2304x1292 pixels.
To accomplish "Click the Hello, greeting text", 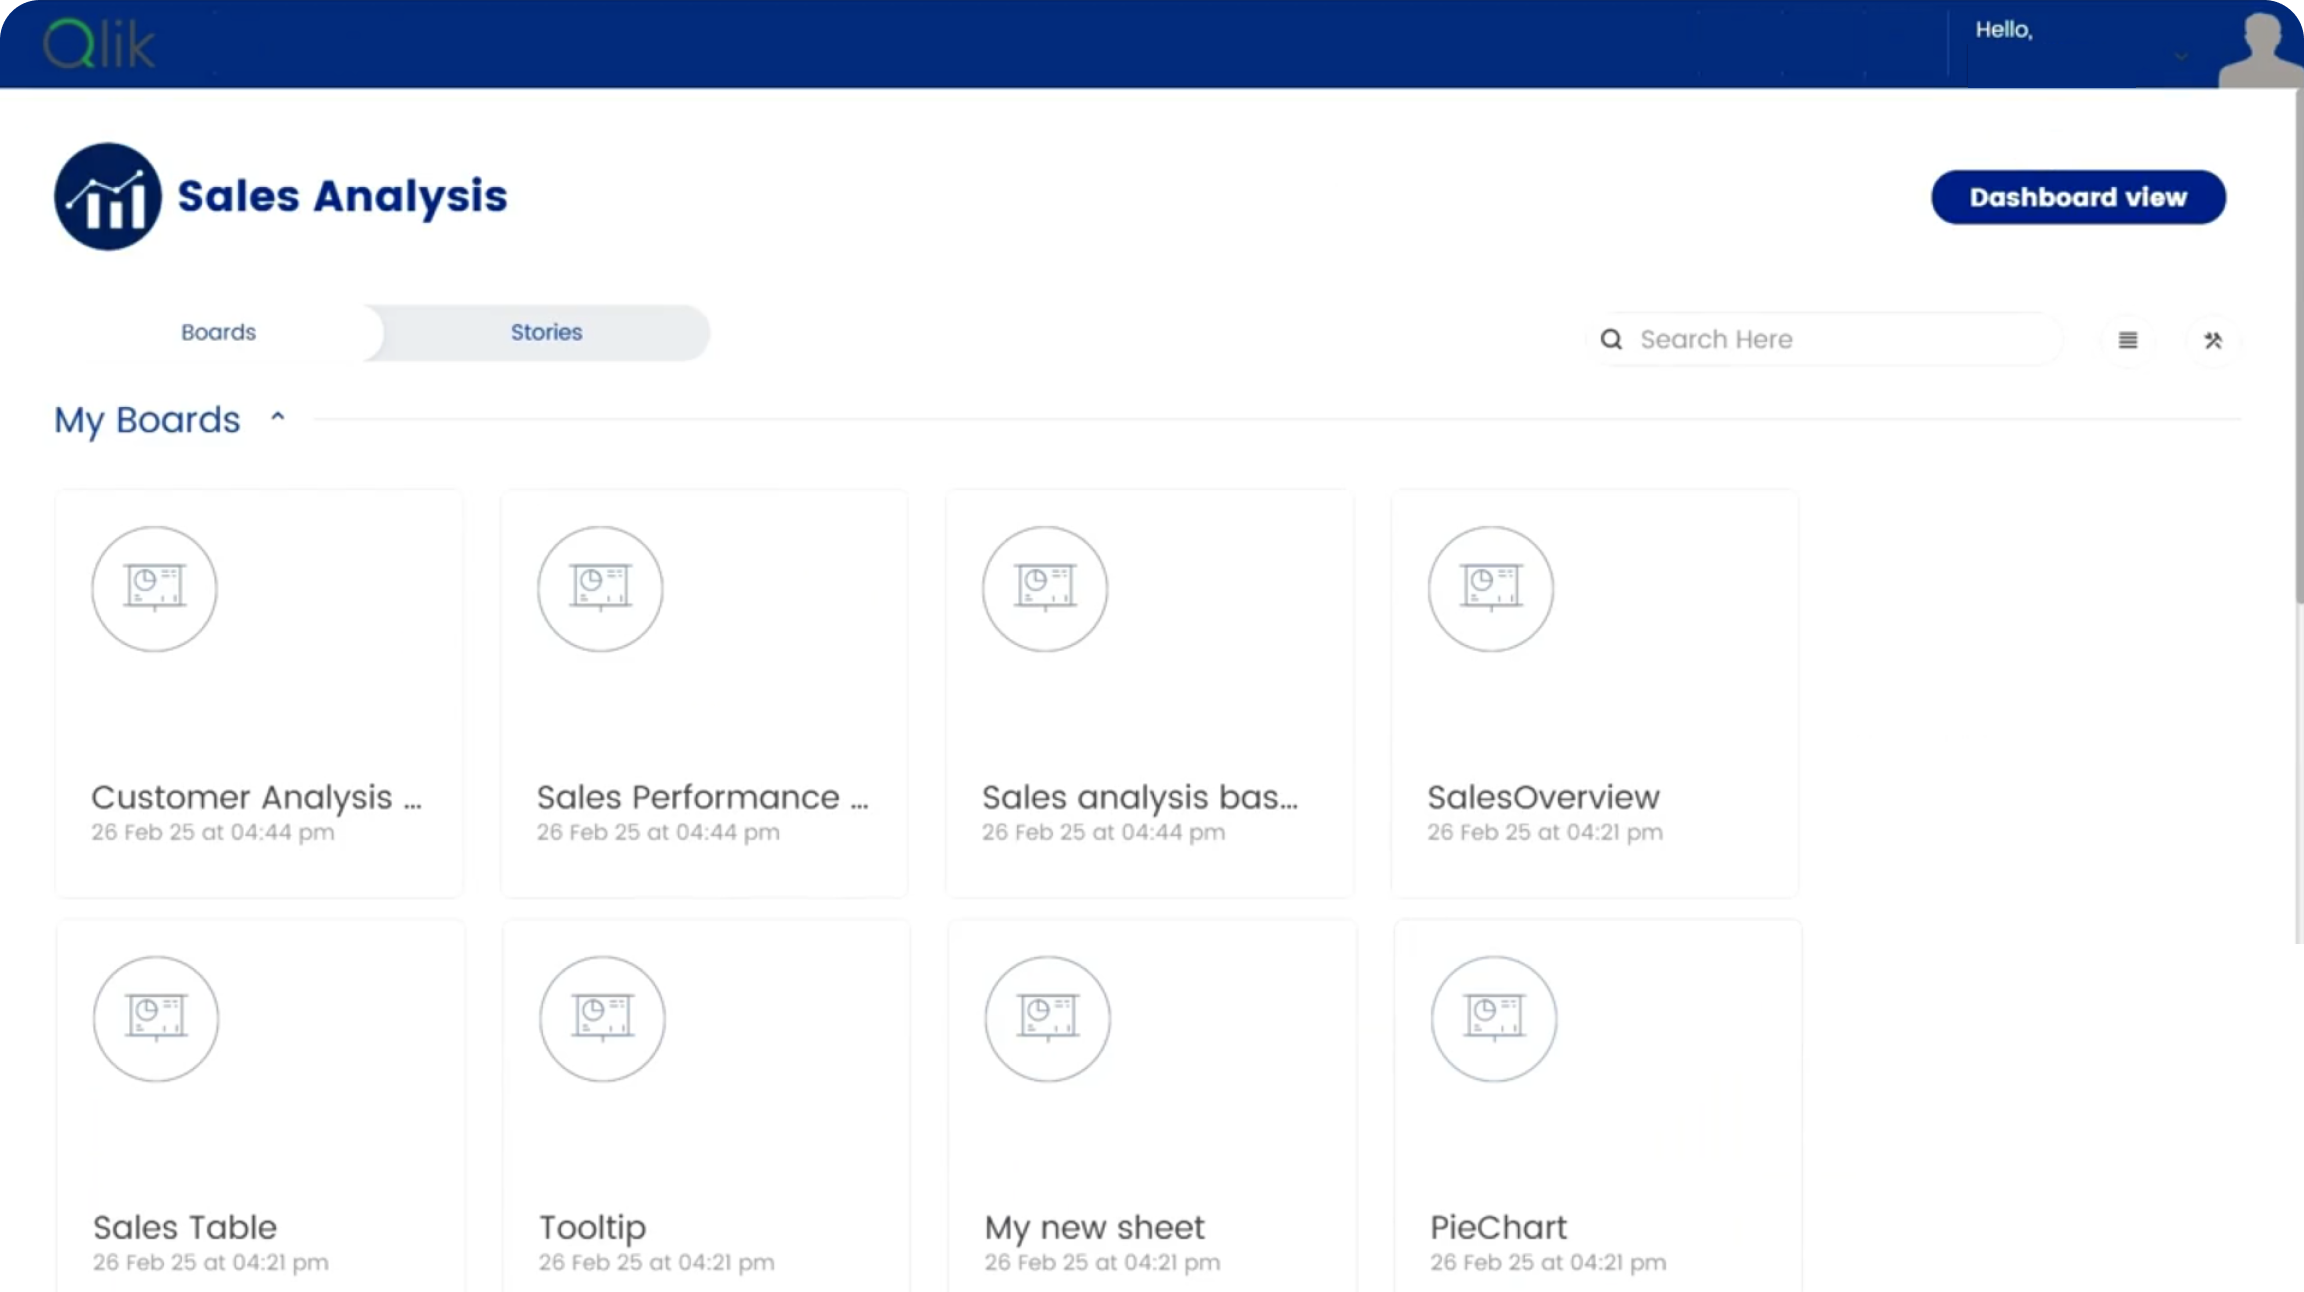I will tap(2004, 30).
